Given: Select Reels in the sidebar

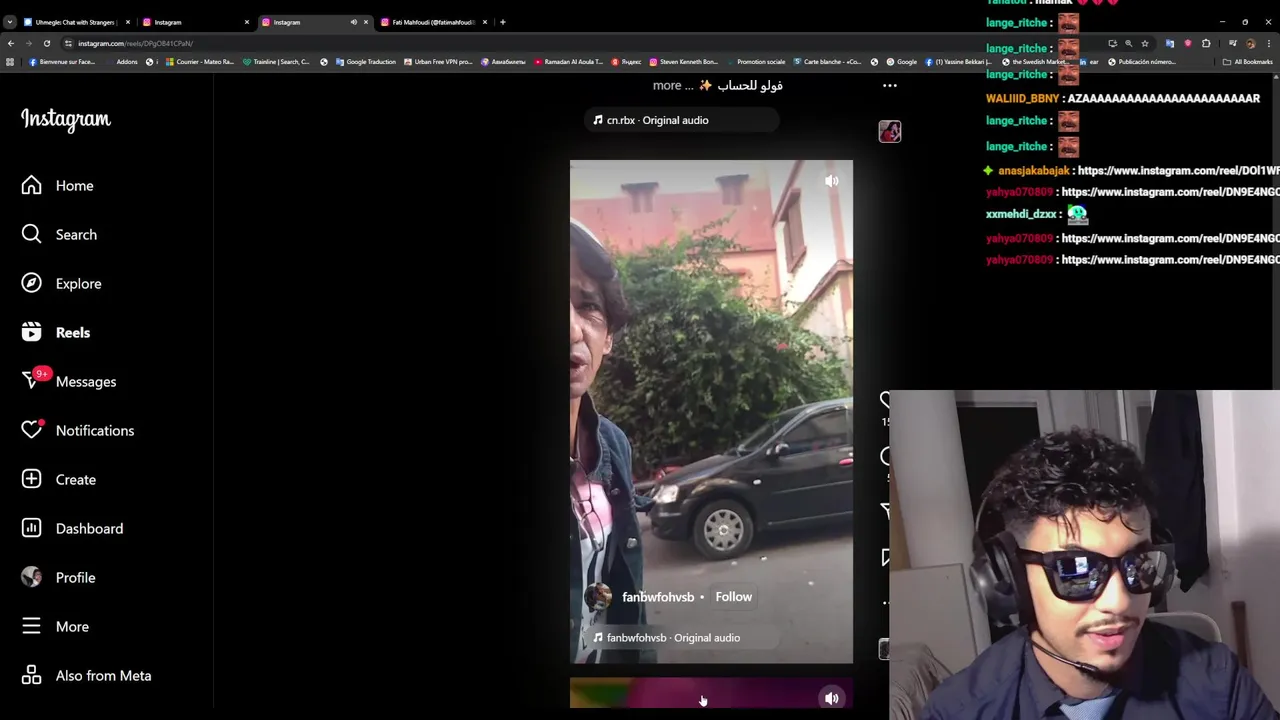Looking at the screenshot, I should 55,332.
